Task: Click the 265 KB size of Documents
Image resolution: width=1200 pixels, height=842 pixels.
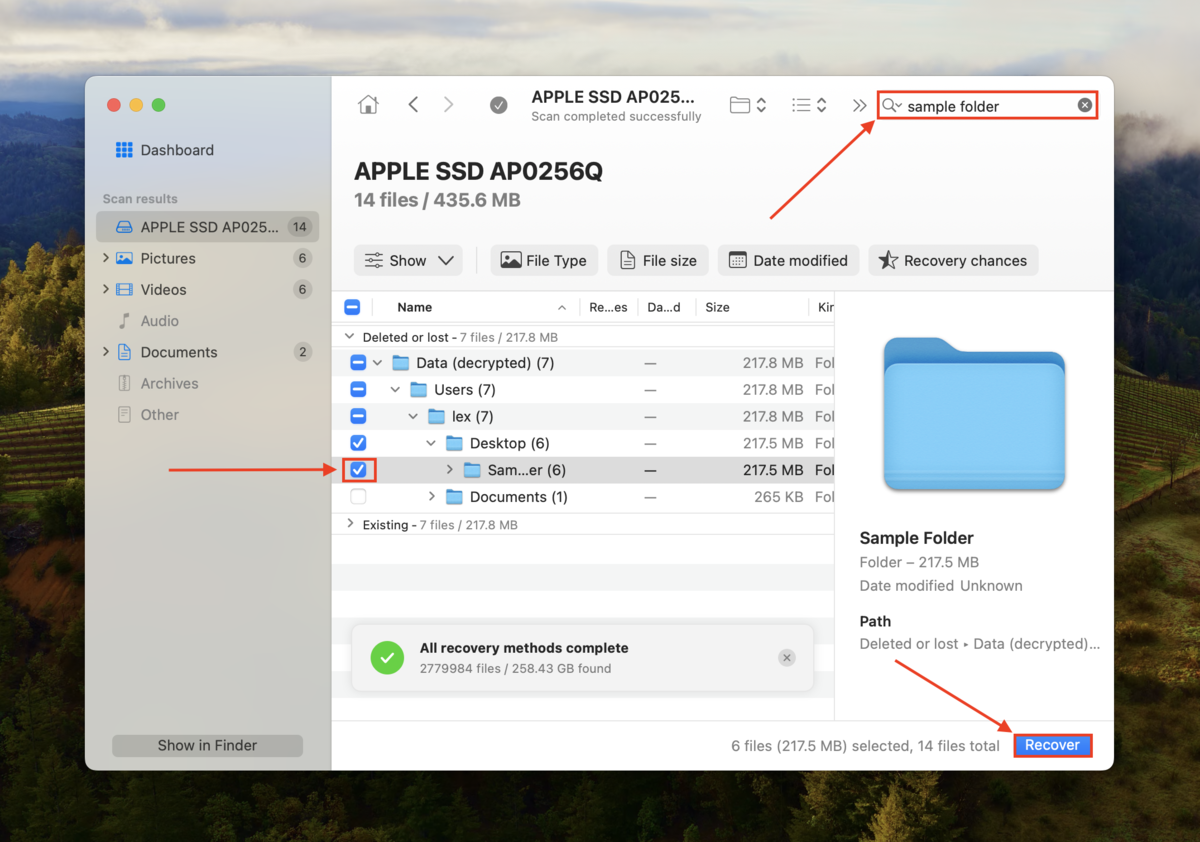Action: pyautogui.click(x=779, y=497)
